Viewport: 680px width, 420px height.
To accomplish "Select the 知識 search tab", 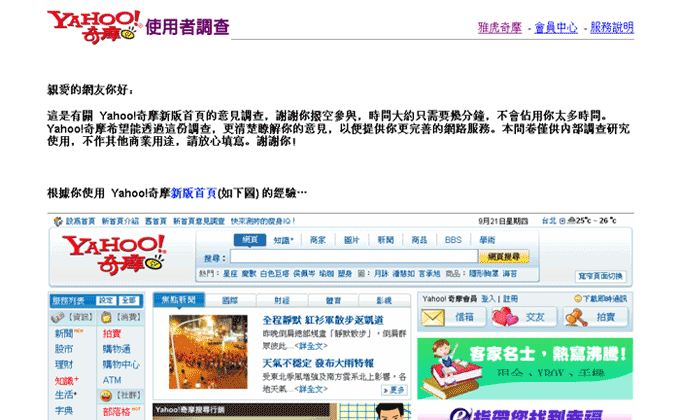I will pos(283,240).
